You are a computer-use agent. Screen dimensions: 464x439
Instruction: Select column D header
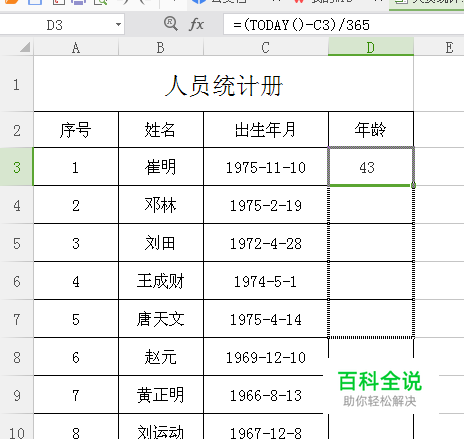(x=371, y=47)
